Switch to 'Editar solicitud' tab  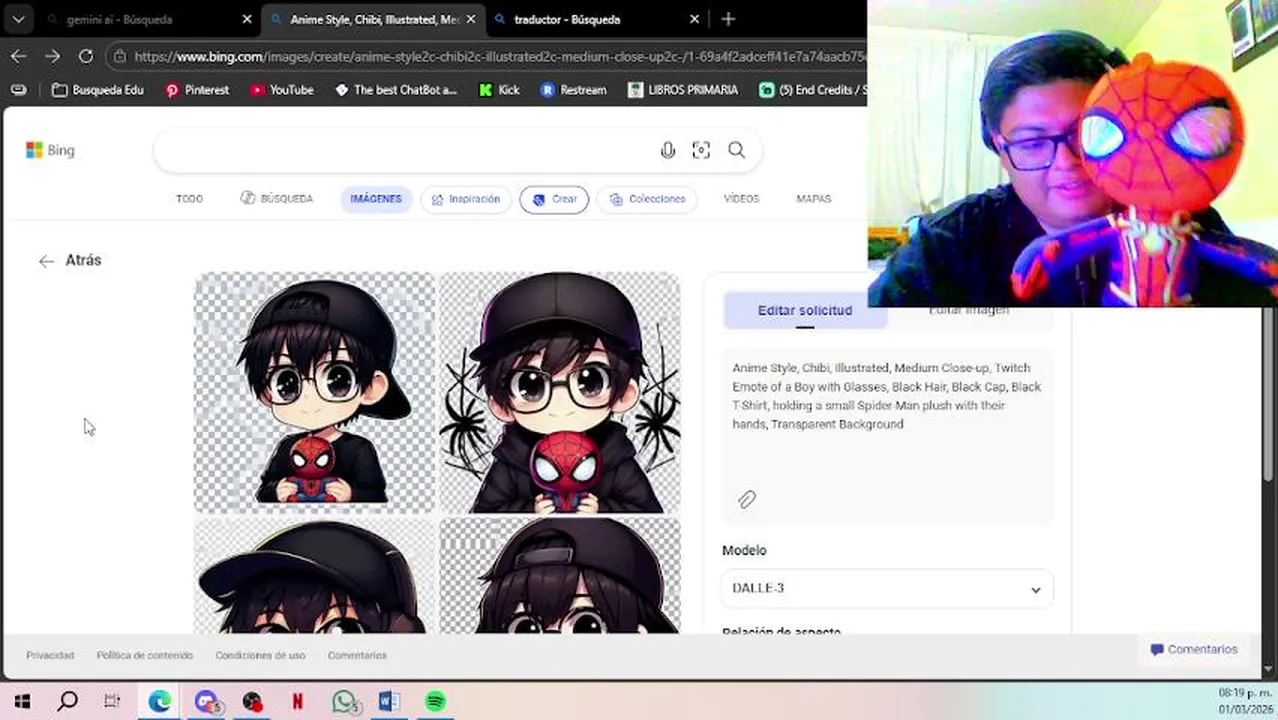pos(805,311)
